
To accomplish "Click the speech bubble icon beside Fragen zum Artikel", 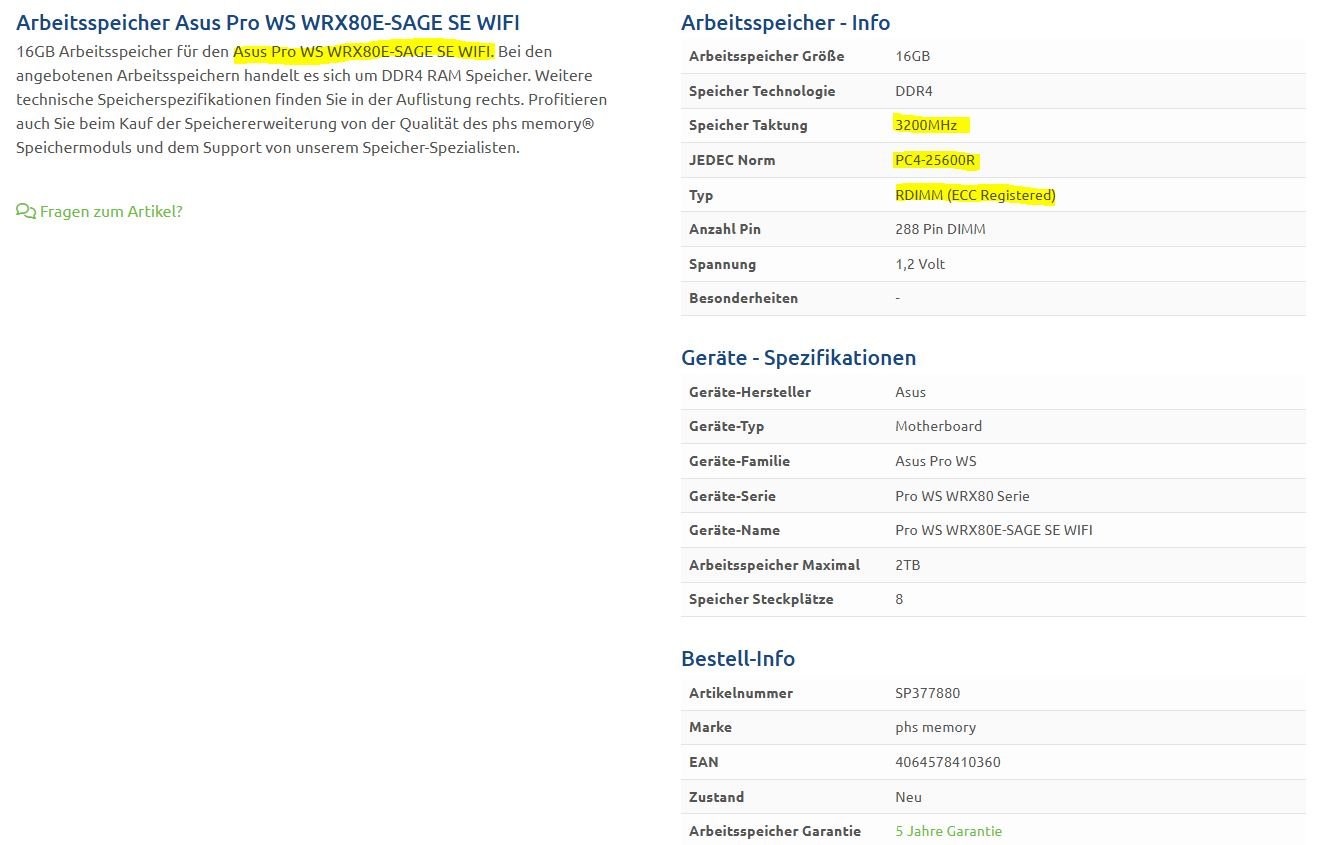I will click(x=26, y=212).
